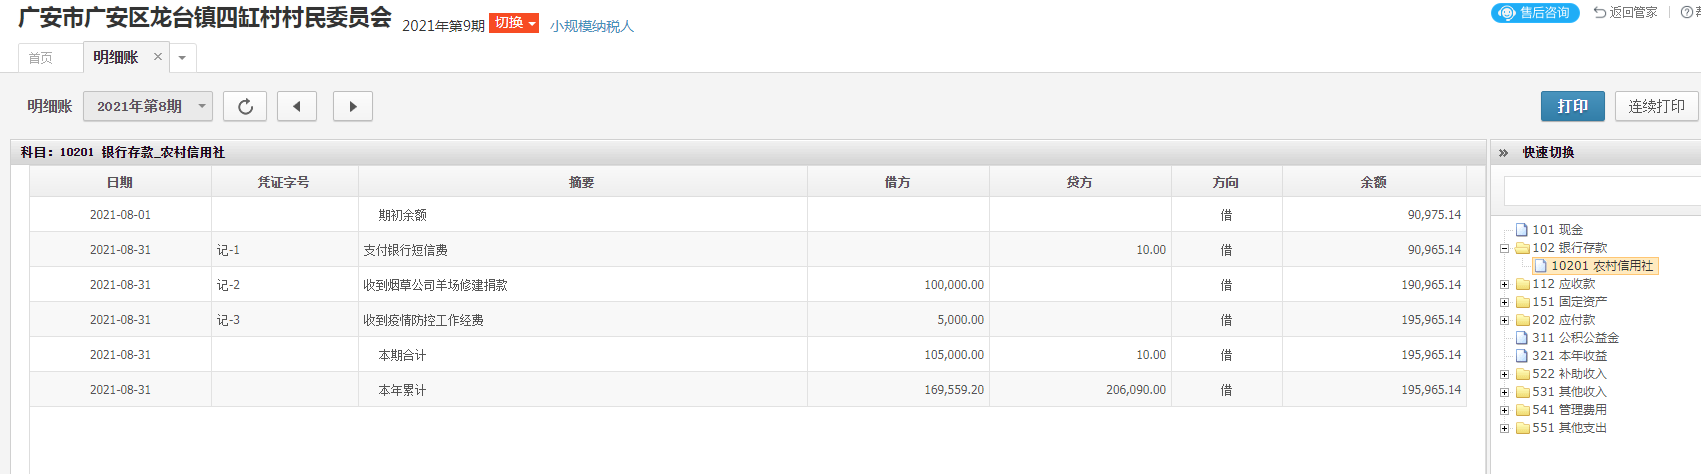Go to previous period arrow
This screenshot has width=1701, height=474.
point(297,106)
